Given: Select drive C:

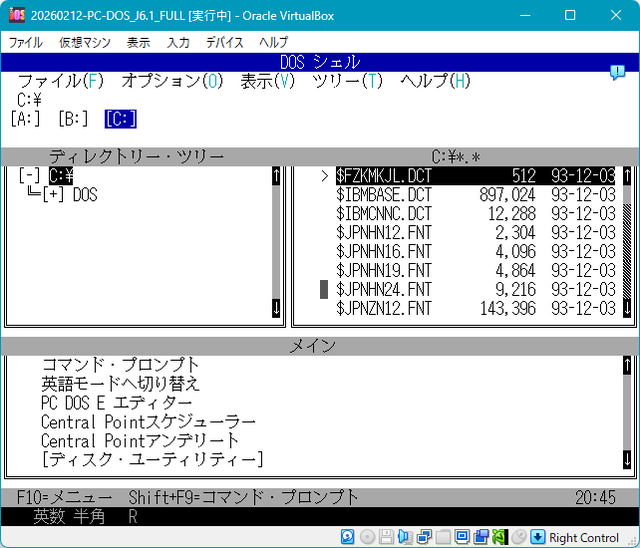Looking at the screenshot, I should [x=120, y=119].
